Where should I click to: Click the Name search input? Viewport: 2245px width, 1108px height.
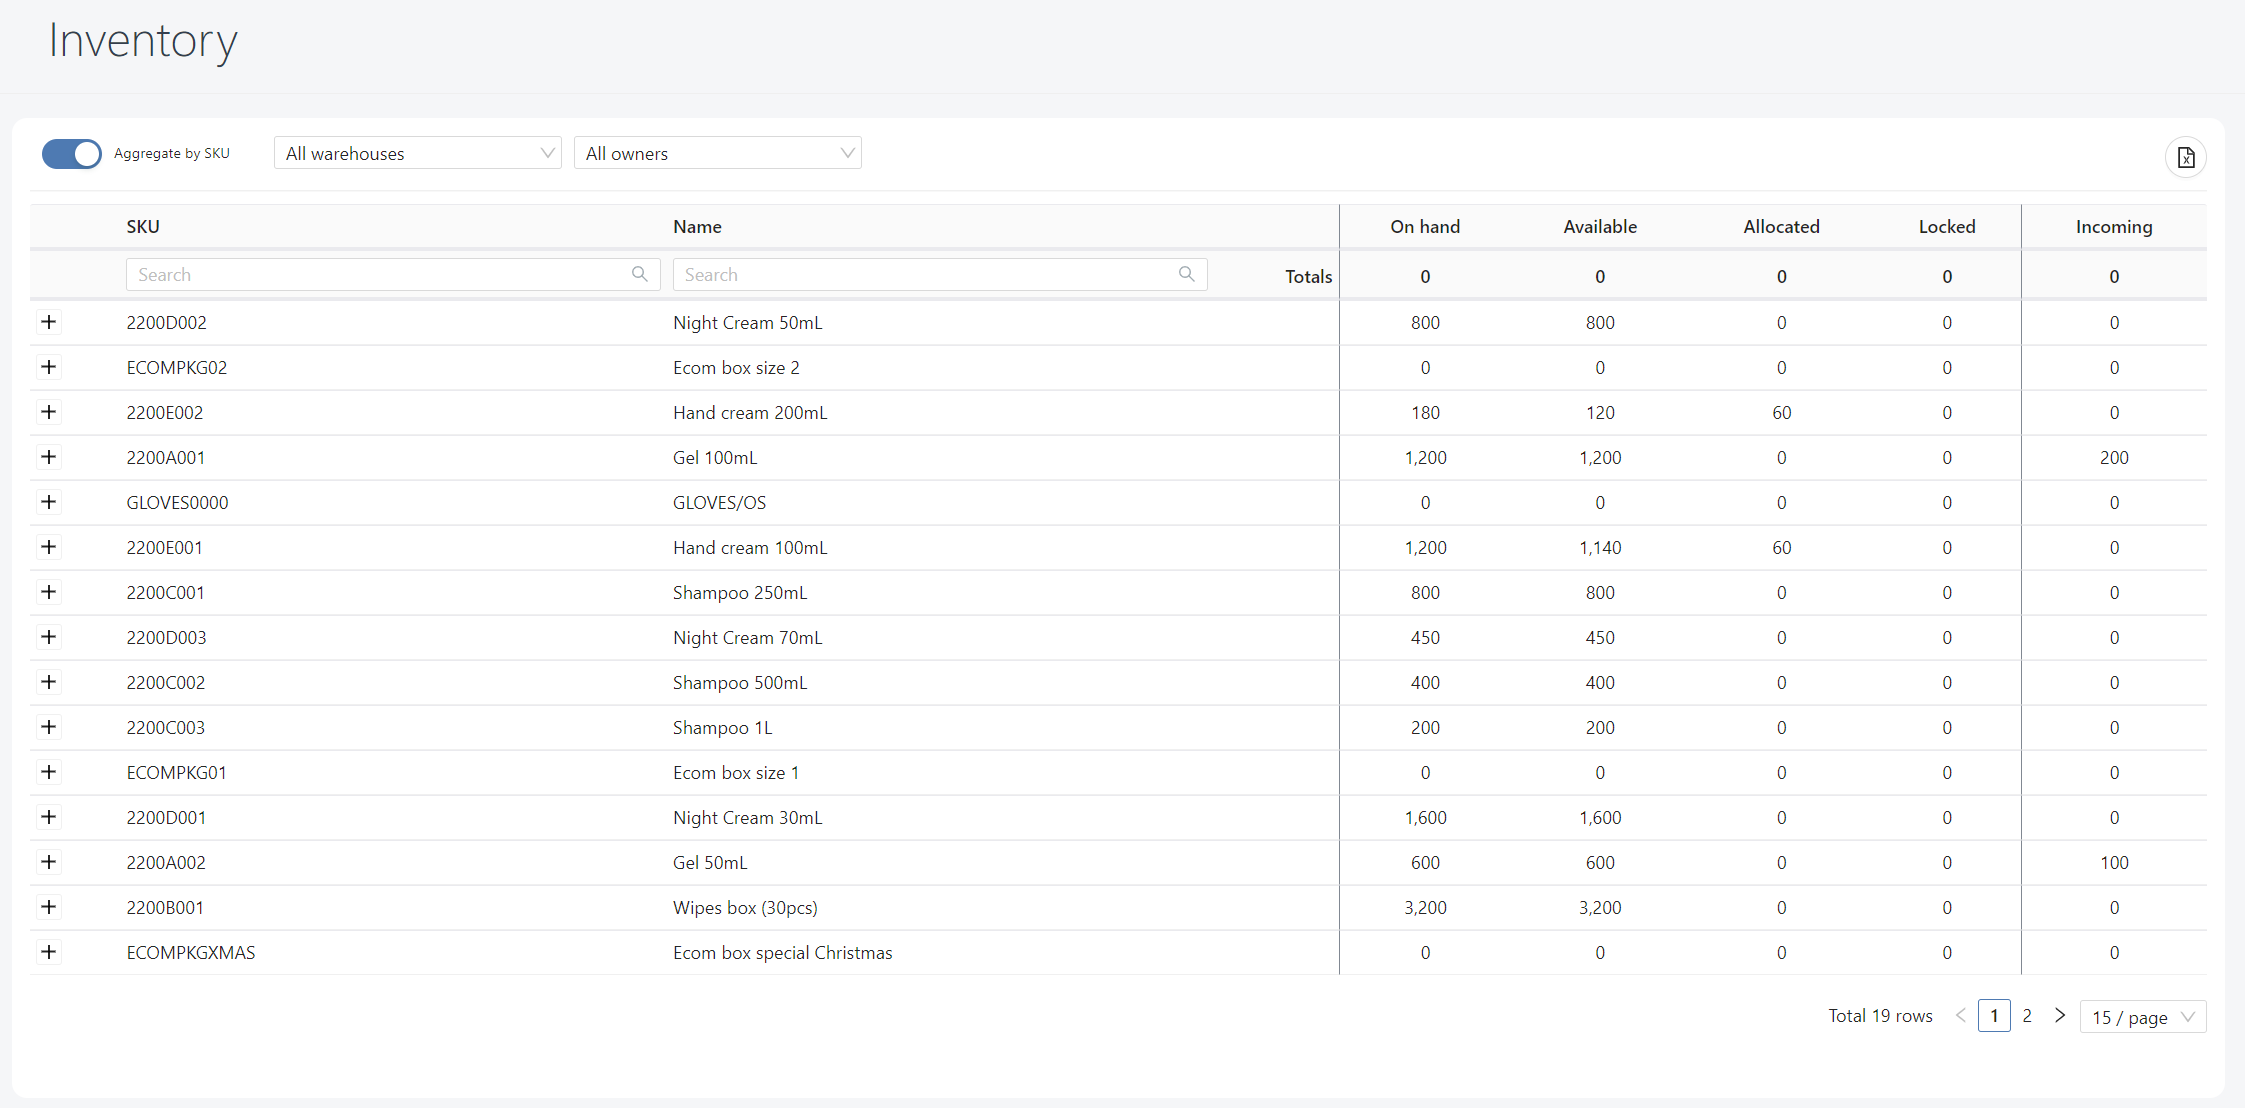click(x=925, y=275)
